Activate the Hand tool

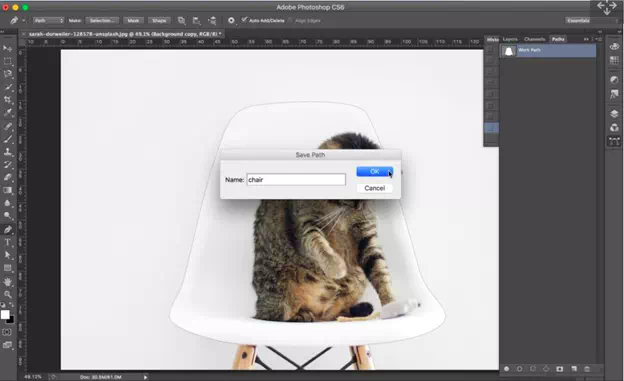tap(8, 281)
